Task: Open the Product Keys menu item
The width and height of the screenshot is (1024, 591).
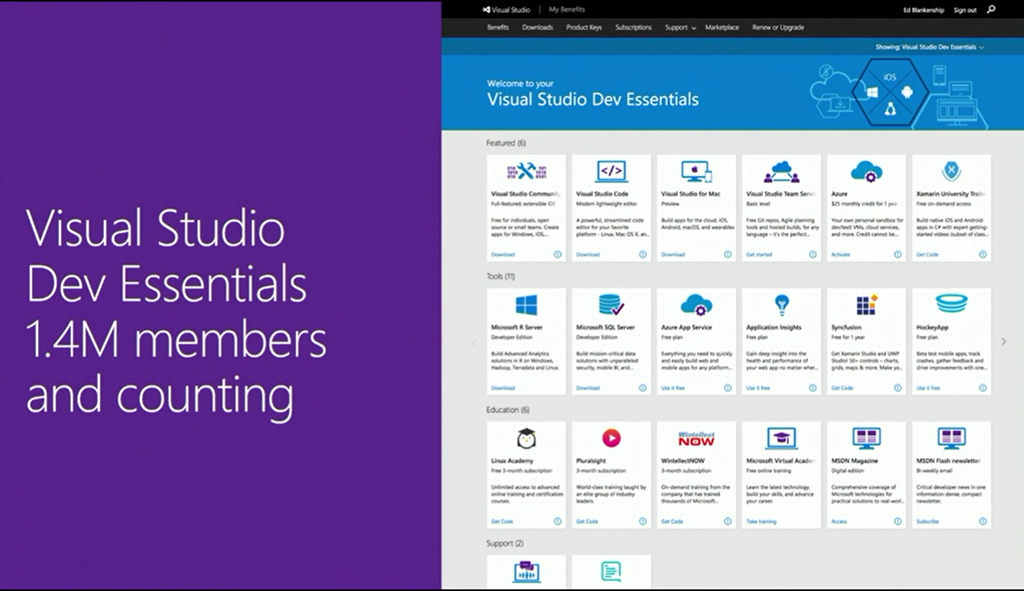Action: point(584,28)
